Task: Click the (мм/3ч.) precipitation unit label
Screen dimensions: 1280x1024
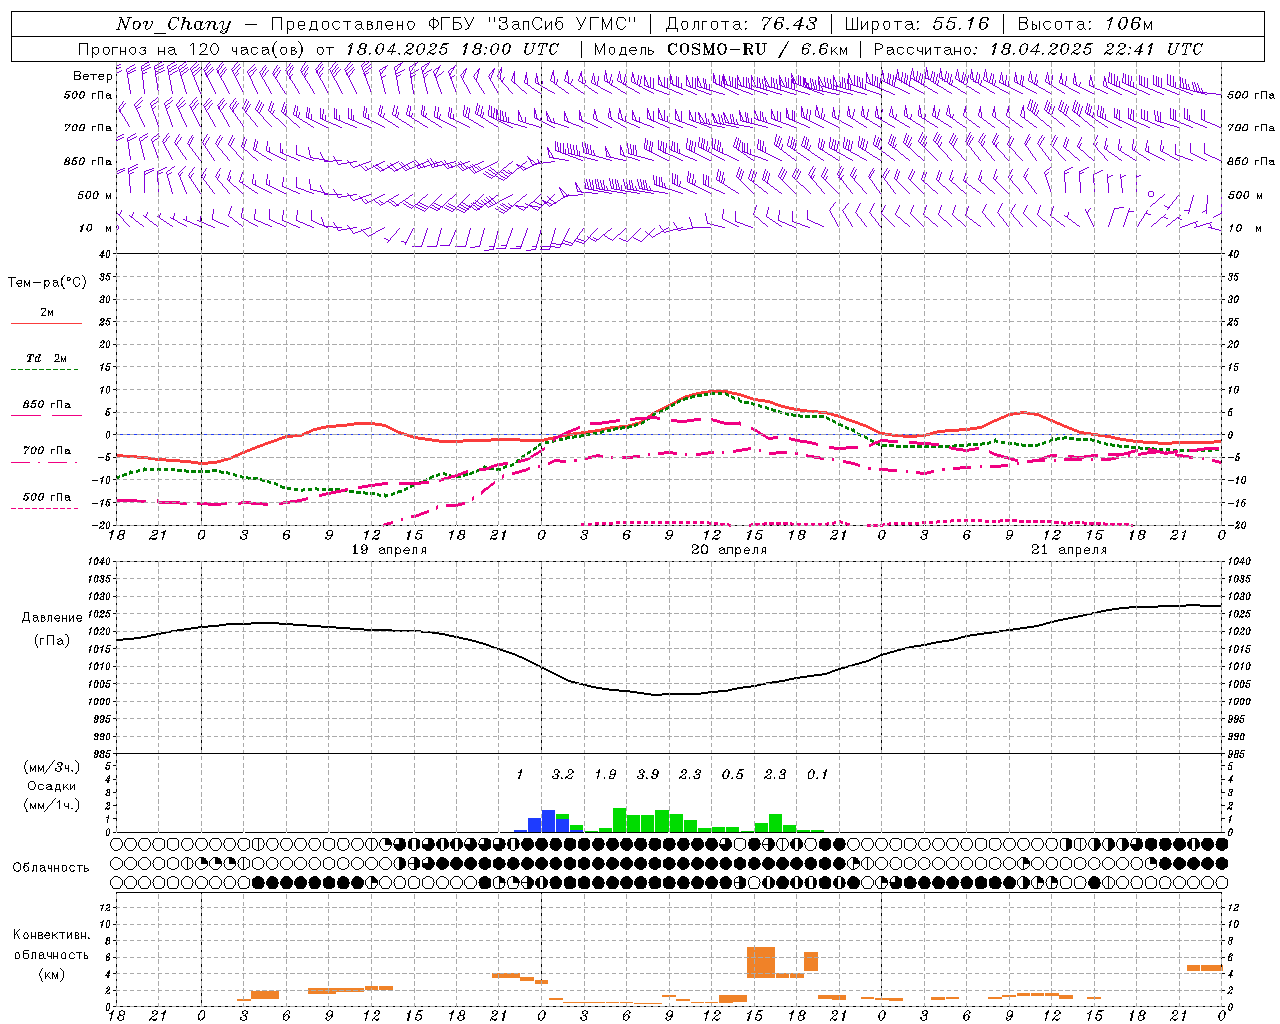Action: [x=52, y=767]
